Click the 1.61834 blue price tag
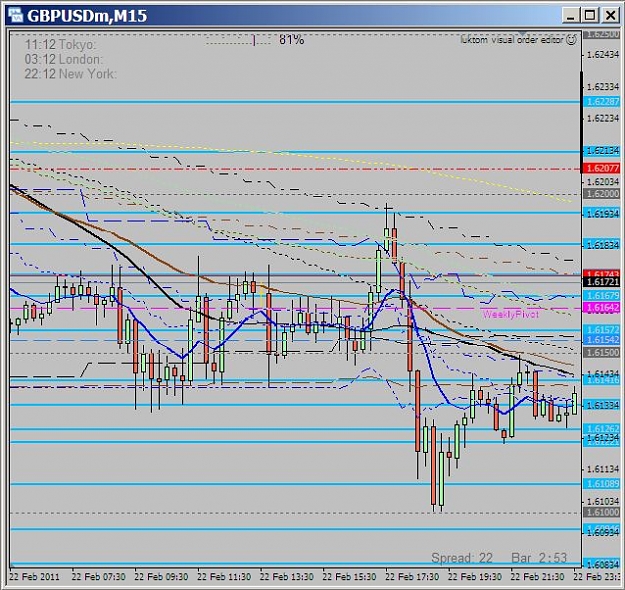 click(x=602, y=245)
